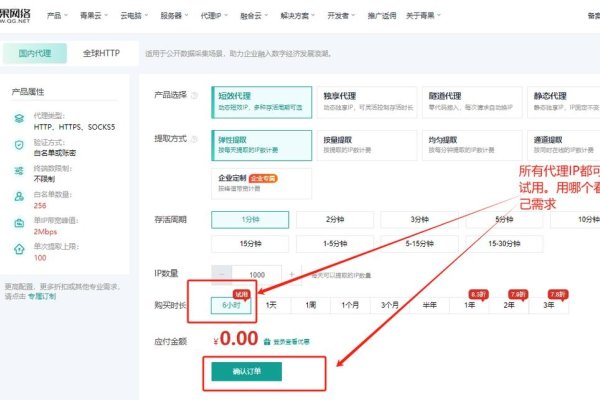600x400 pixels.
Task: Click the 不限制 value under 终端数限制
Action: 44,179
